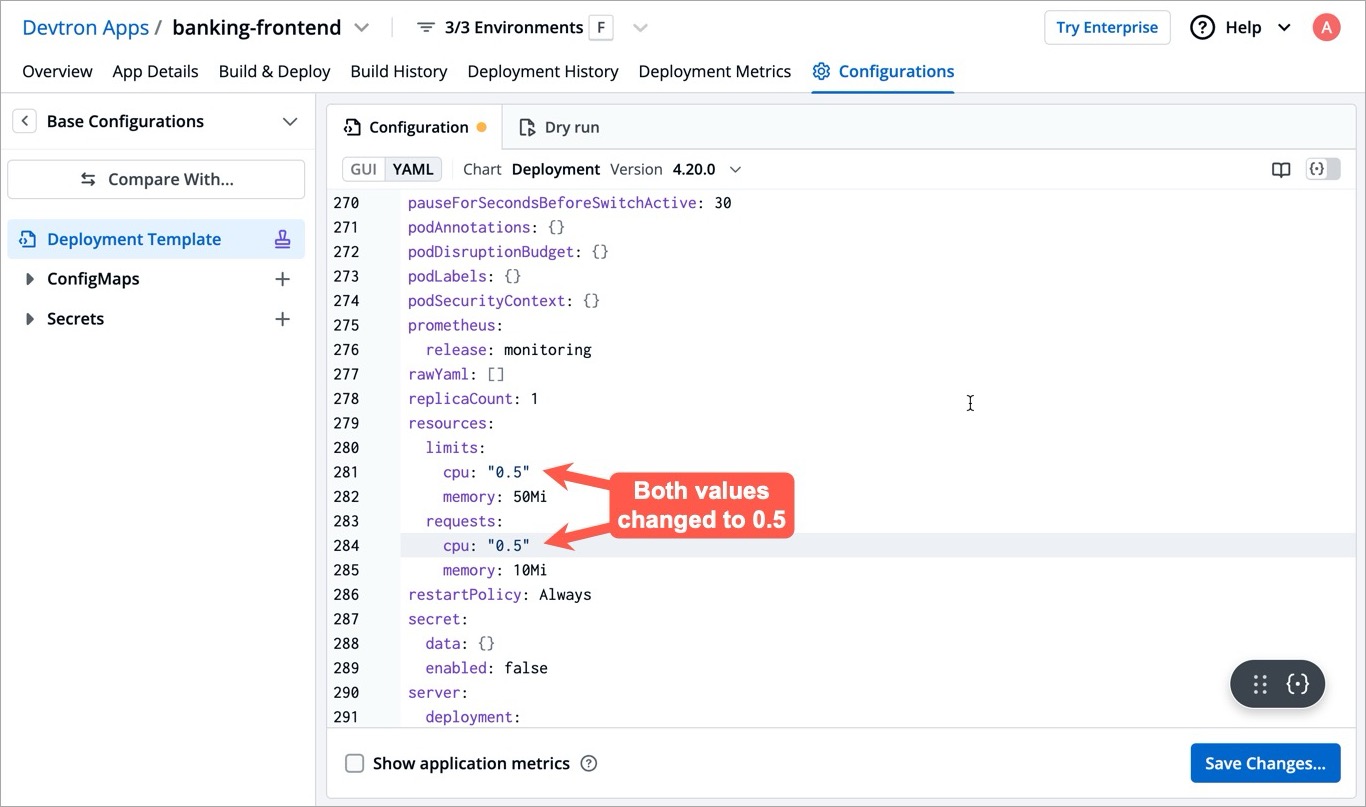Open the banking-frontend app selector dropdown

point(362,28)
